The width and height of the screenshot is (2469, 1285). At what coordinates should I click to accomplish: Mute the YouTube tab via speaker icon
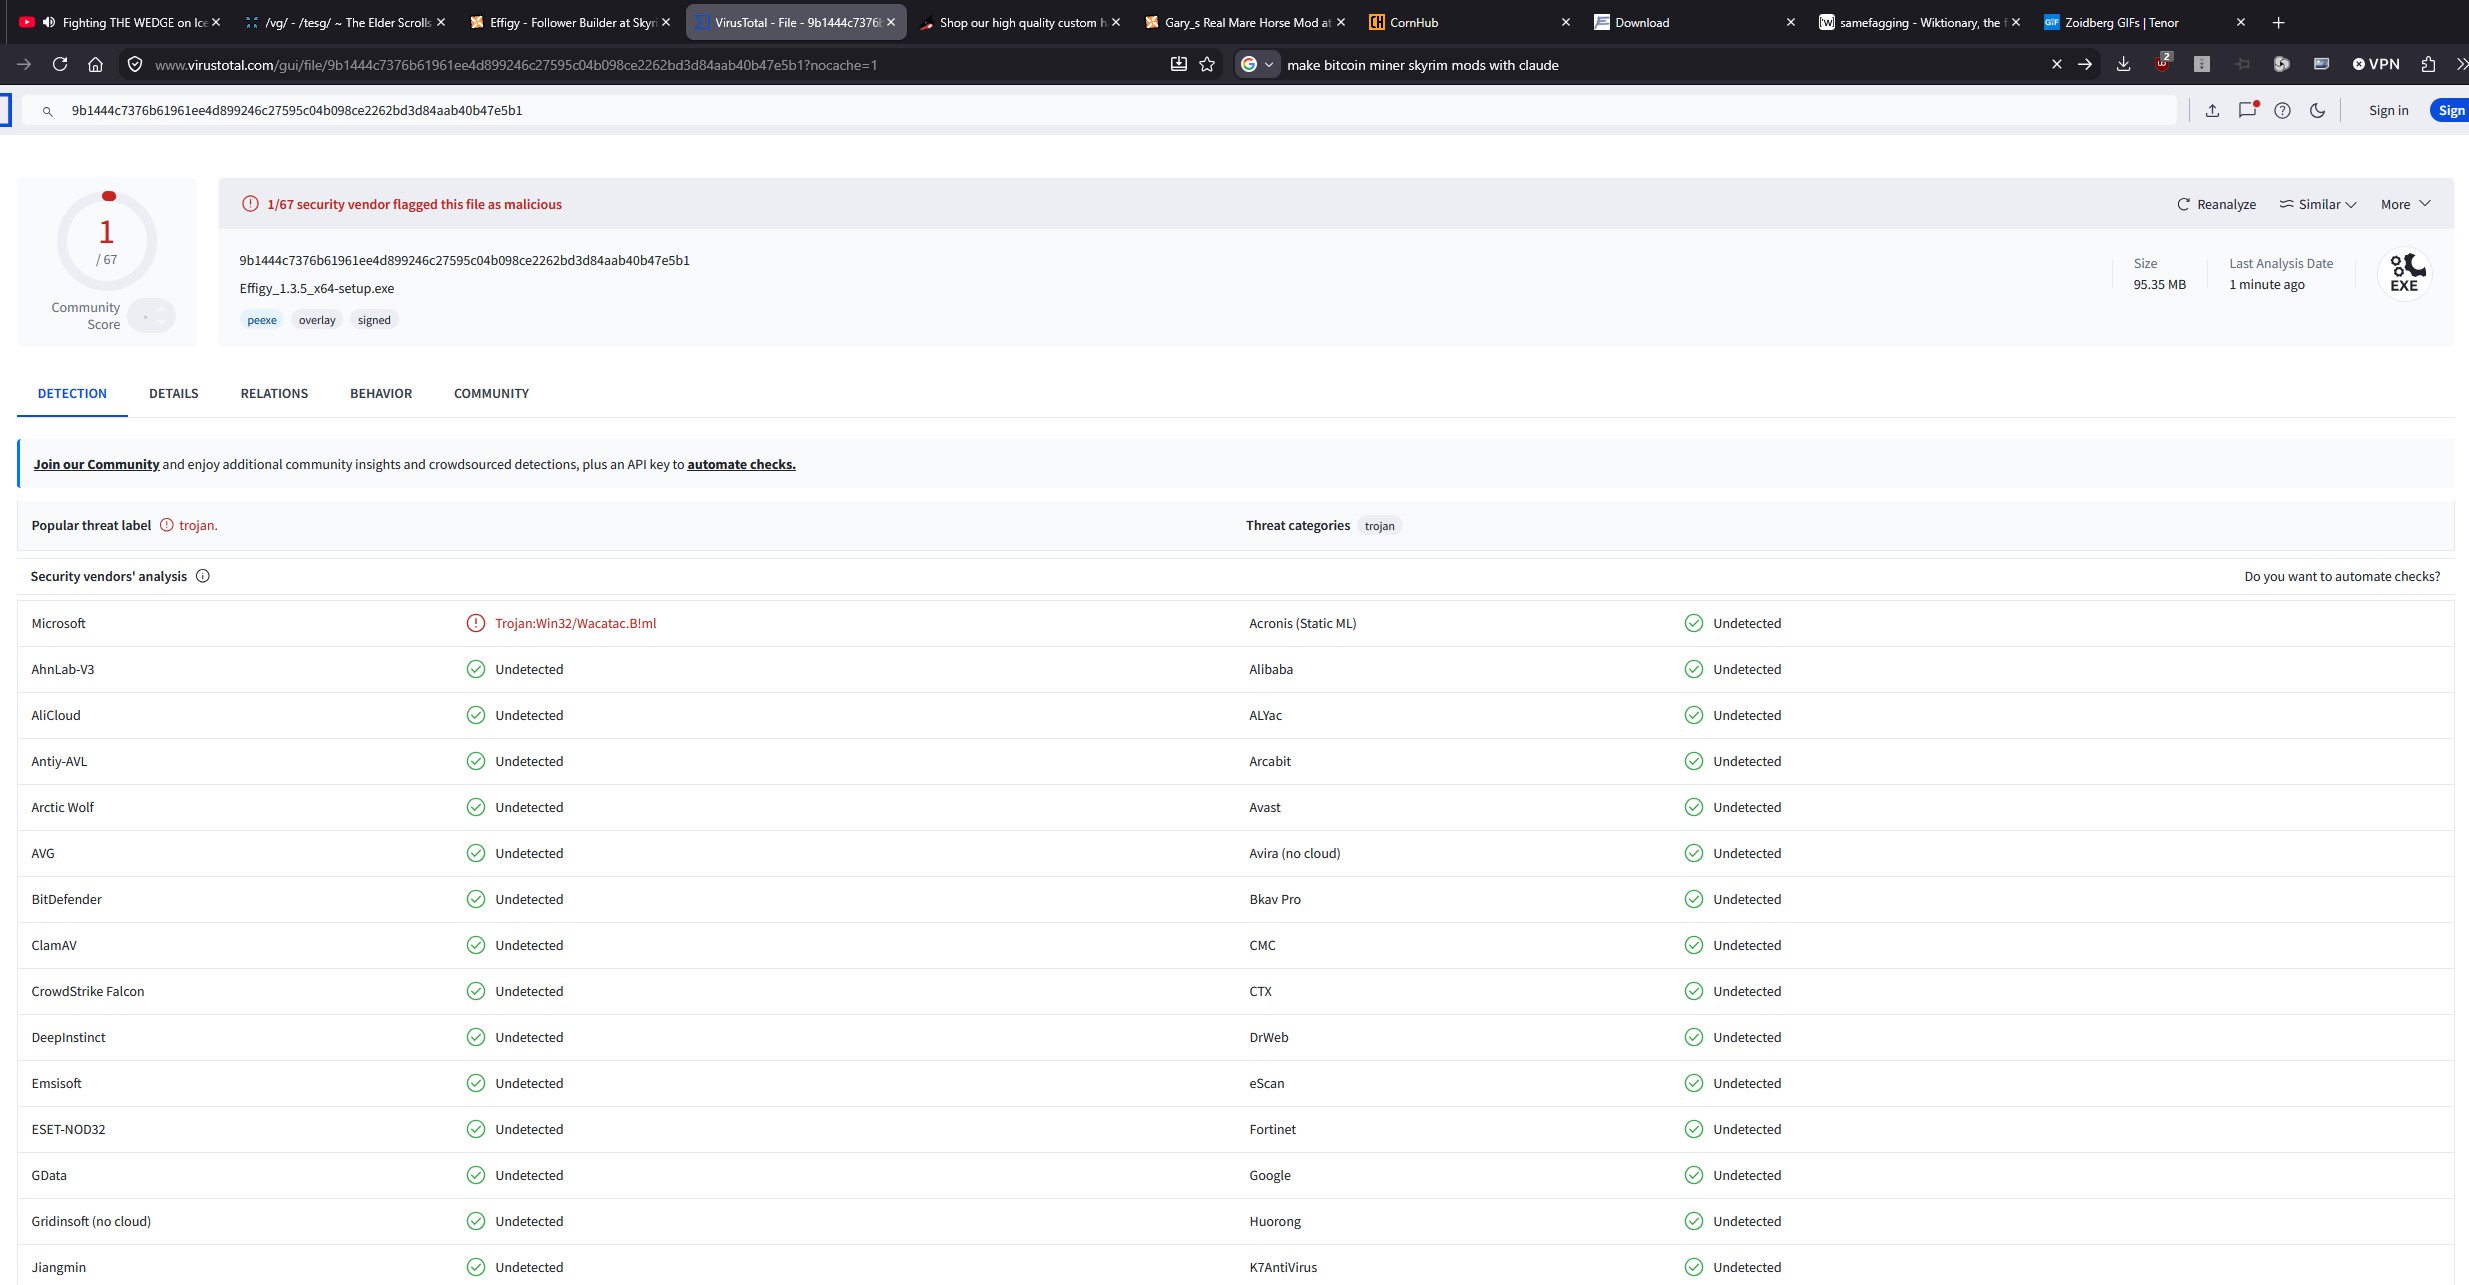coord(47,22)
